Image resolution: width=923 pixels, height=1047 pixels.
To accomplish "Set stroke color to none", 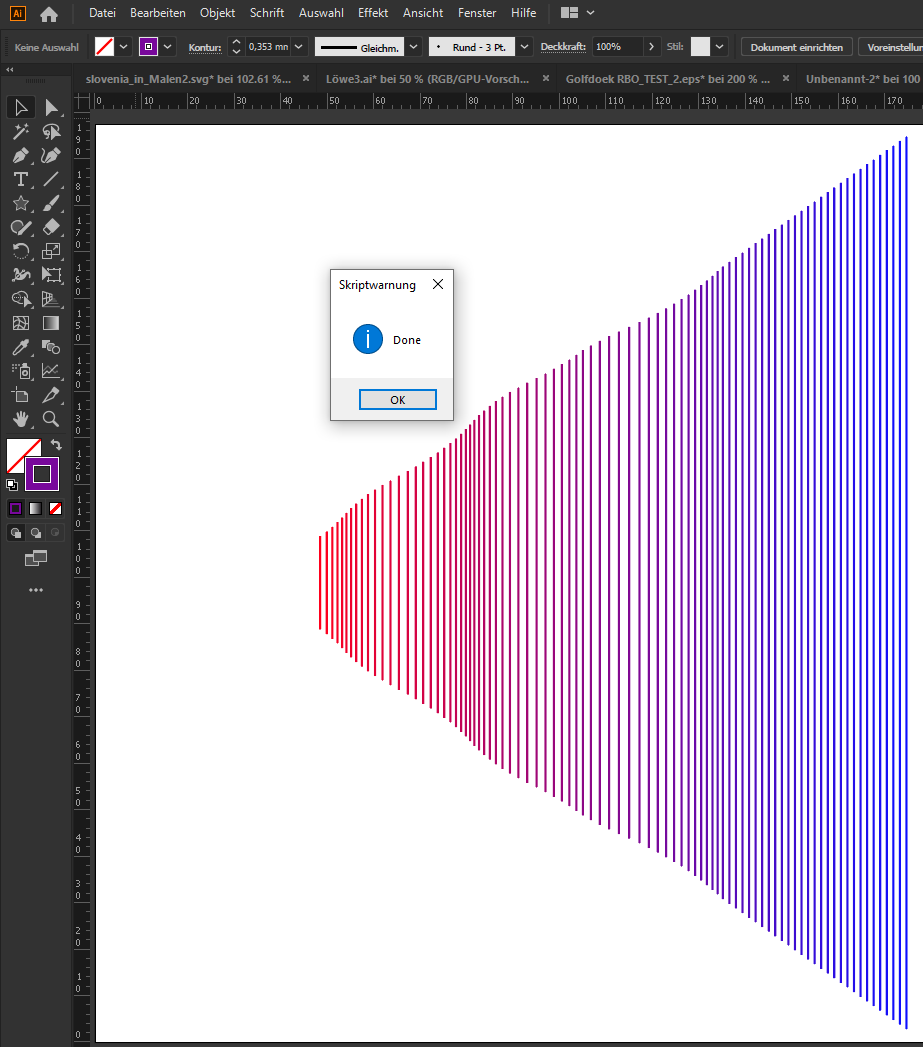I will [57, 508].
